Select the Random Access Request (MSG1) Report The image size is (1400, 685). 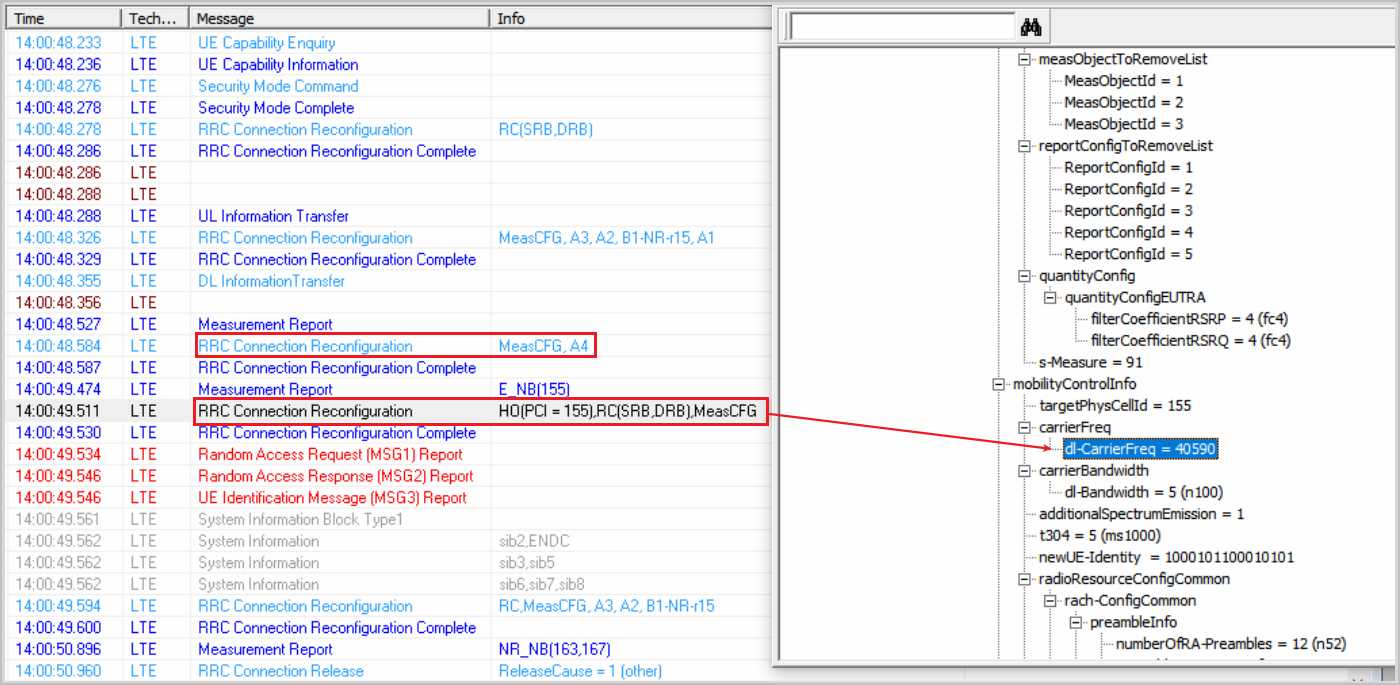(x=329, y=455)
